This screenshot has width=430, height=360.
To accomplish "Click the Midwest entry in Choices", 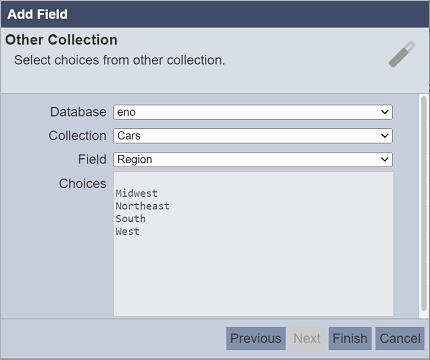I will pyautogui.click(x=136, y=193).
